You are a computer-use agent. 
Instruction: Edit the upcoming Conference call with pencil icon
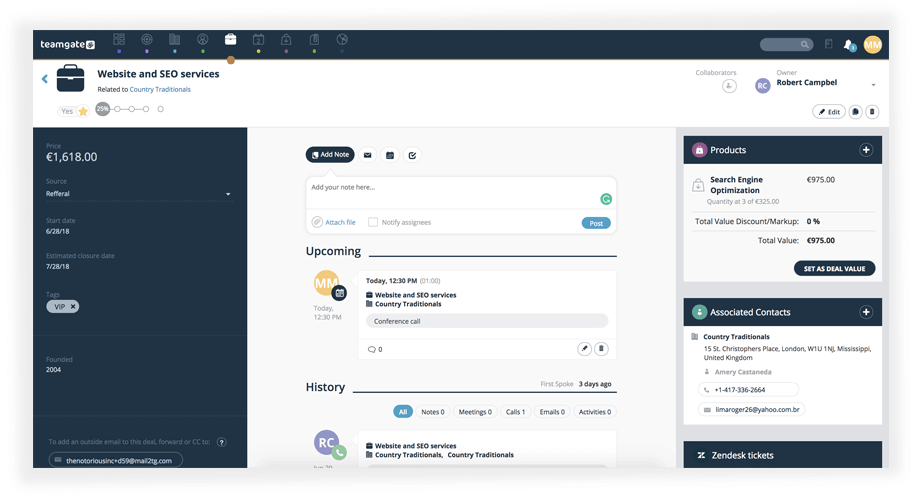coord(584,349)
